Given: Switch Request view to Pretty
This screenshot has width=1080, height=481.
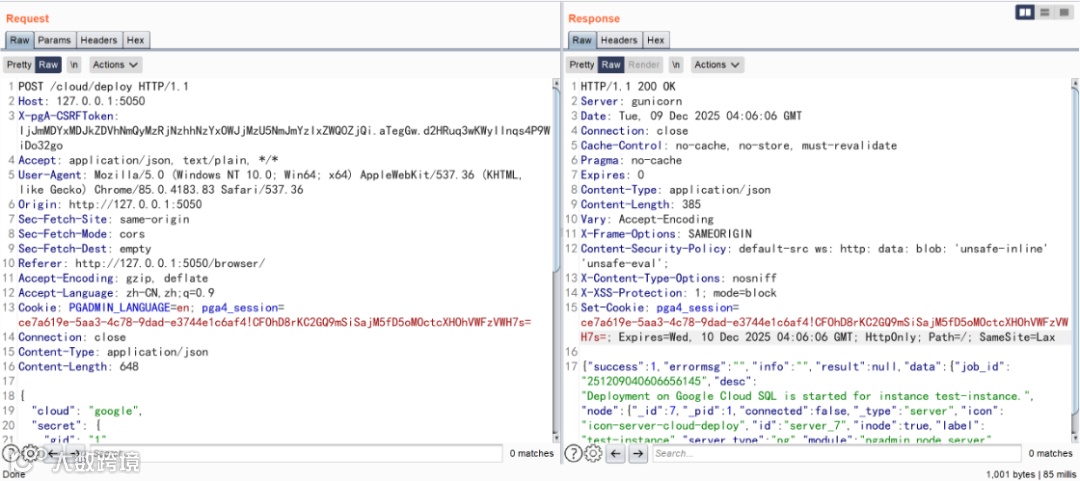Looking at the screenshot, I should click(x=19, y=65).
